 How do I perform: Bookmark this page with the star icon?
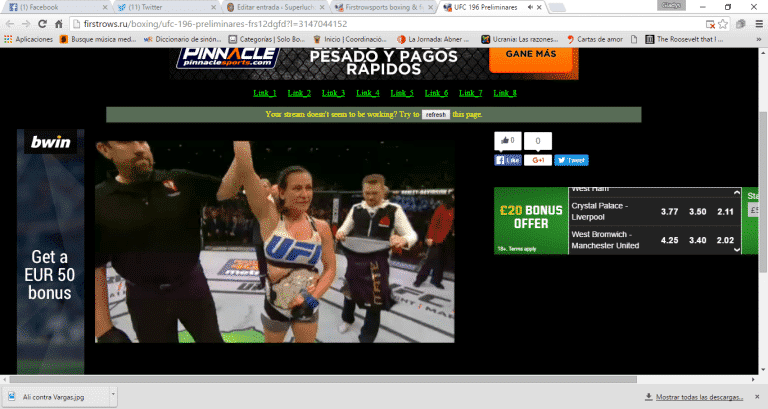723,24
